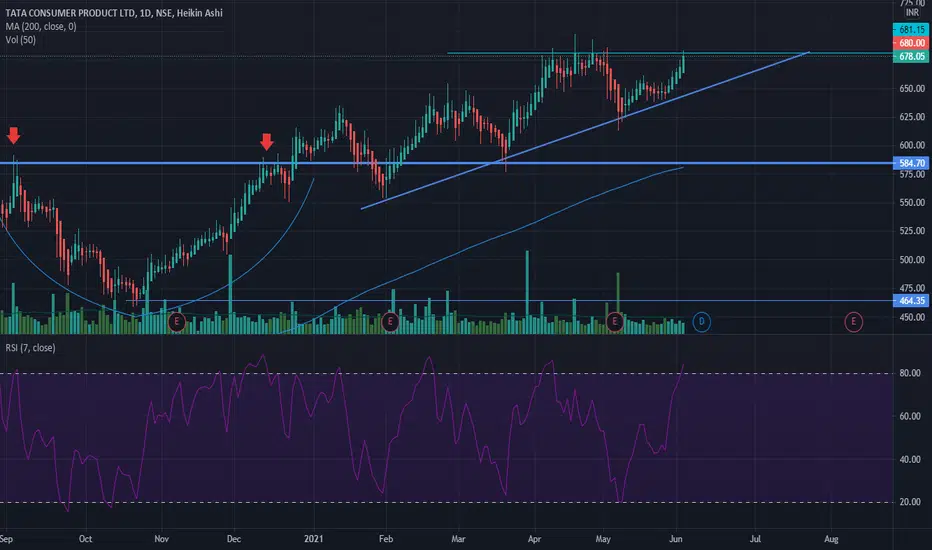The width and height of the screenshot is (932, 550).
Task: Select the Vol (50) indicator legend
Action: [21, 40]
